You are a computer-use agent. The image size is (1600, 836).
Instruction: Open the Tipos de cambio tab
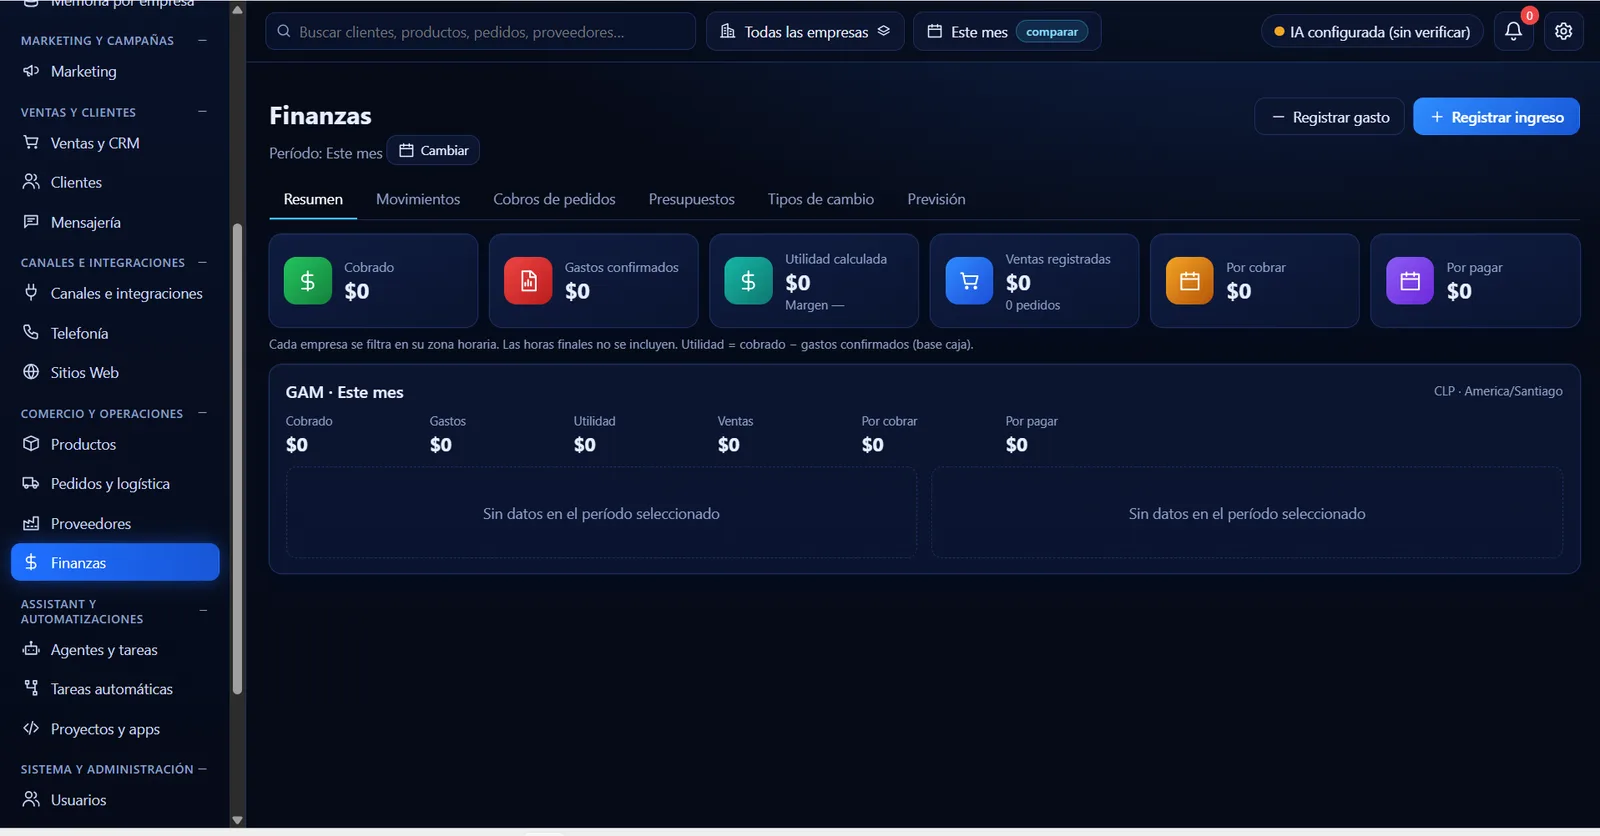821,199
